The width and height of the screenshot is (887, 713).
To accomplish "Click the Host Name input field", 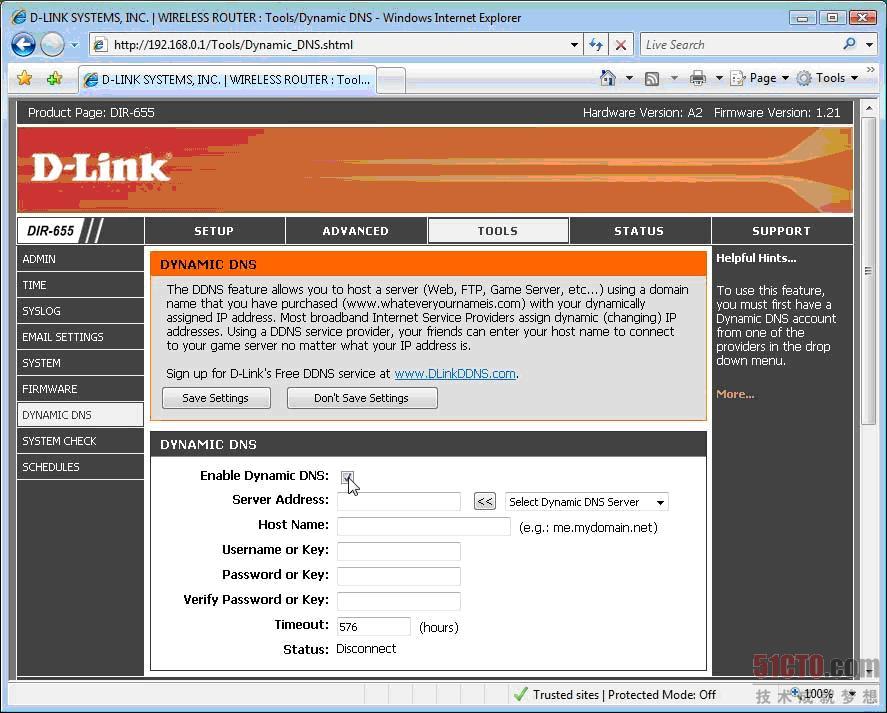I will (x=424, y=526).
